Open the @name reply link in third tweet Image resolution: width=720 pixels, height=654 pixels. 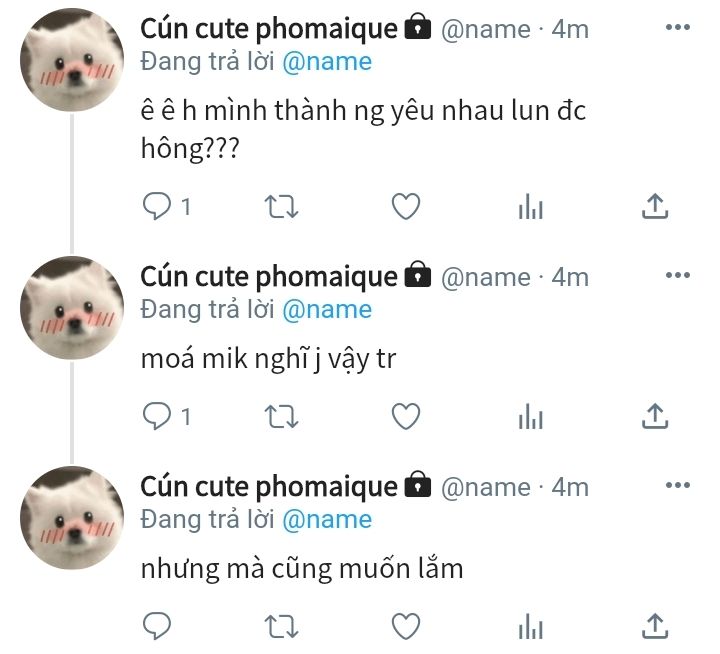coord(327,520)
